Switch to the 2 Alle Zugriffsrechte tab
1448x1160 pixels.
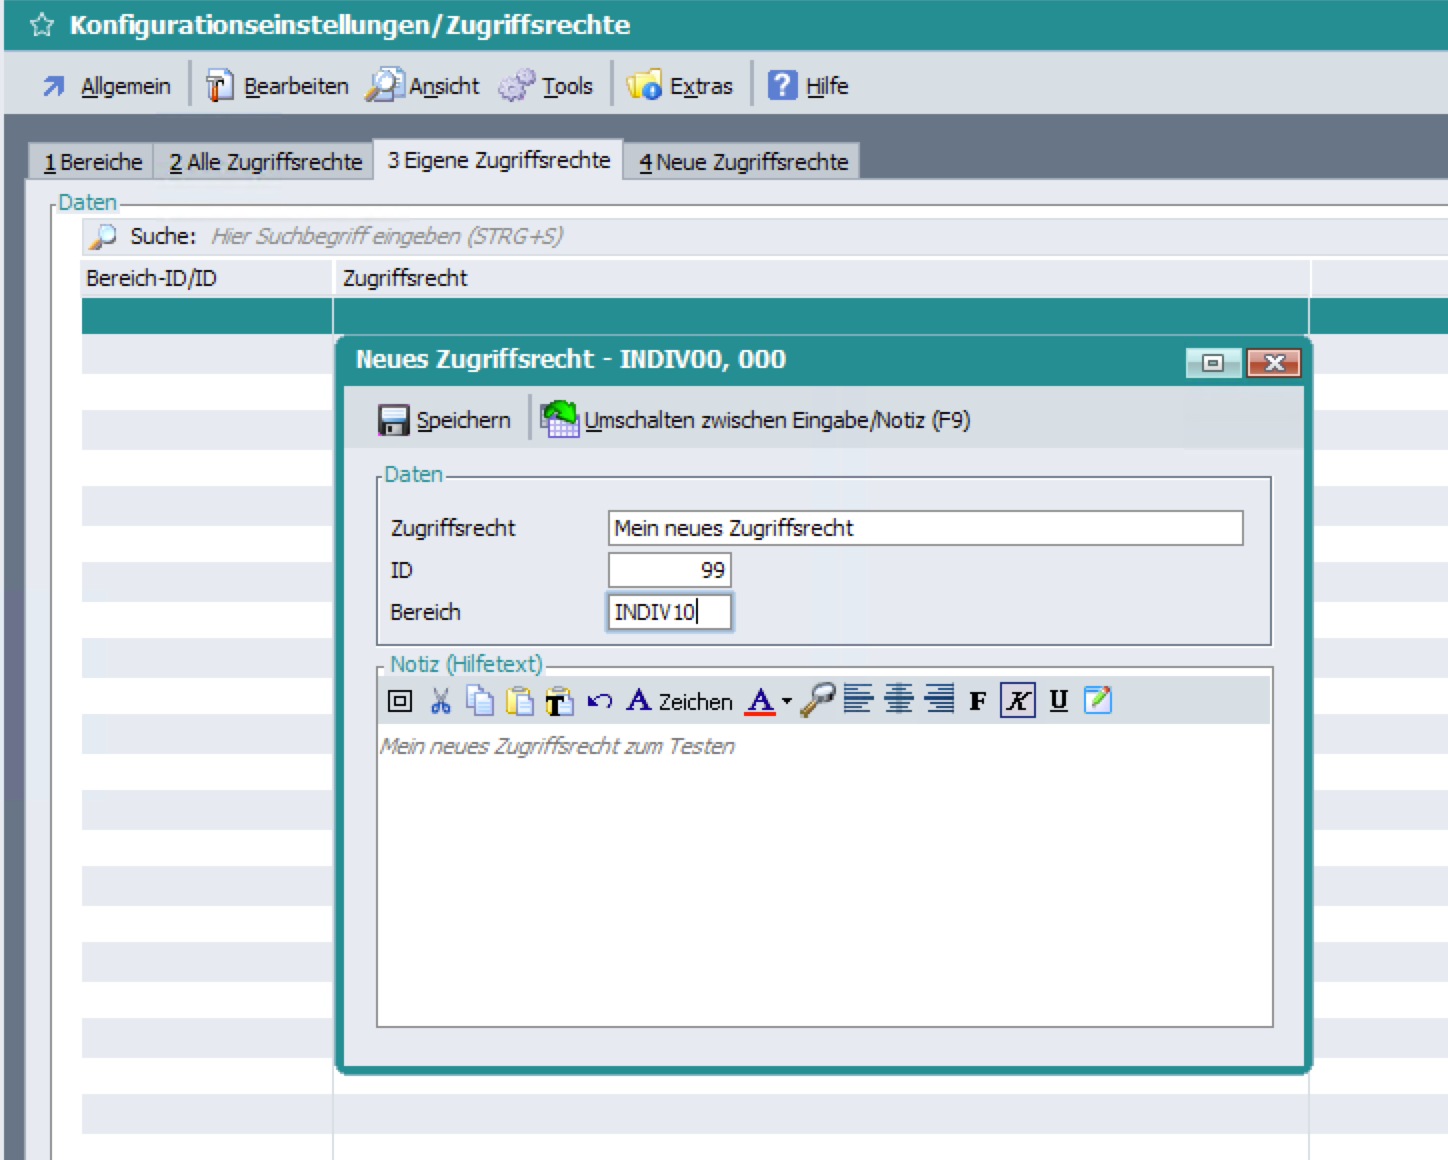point(264,162)
